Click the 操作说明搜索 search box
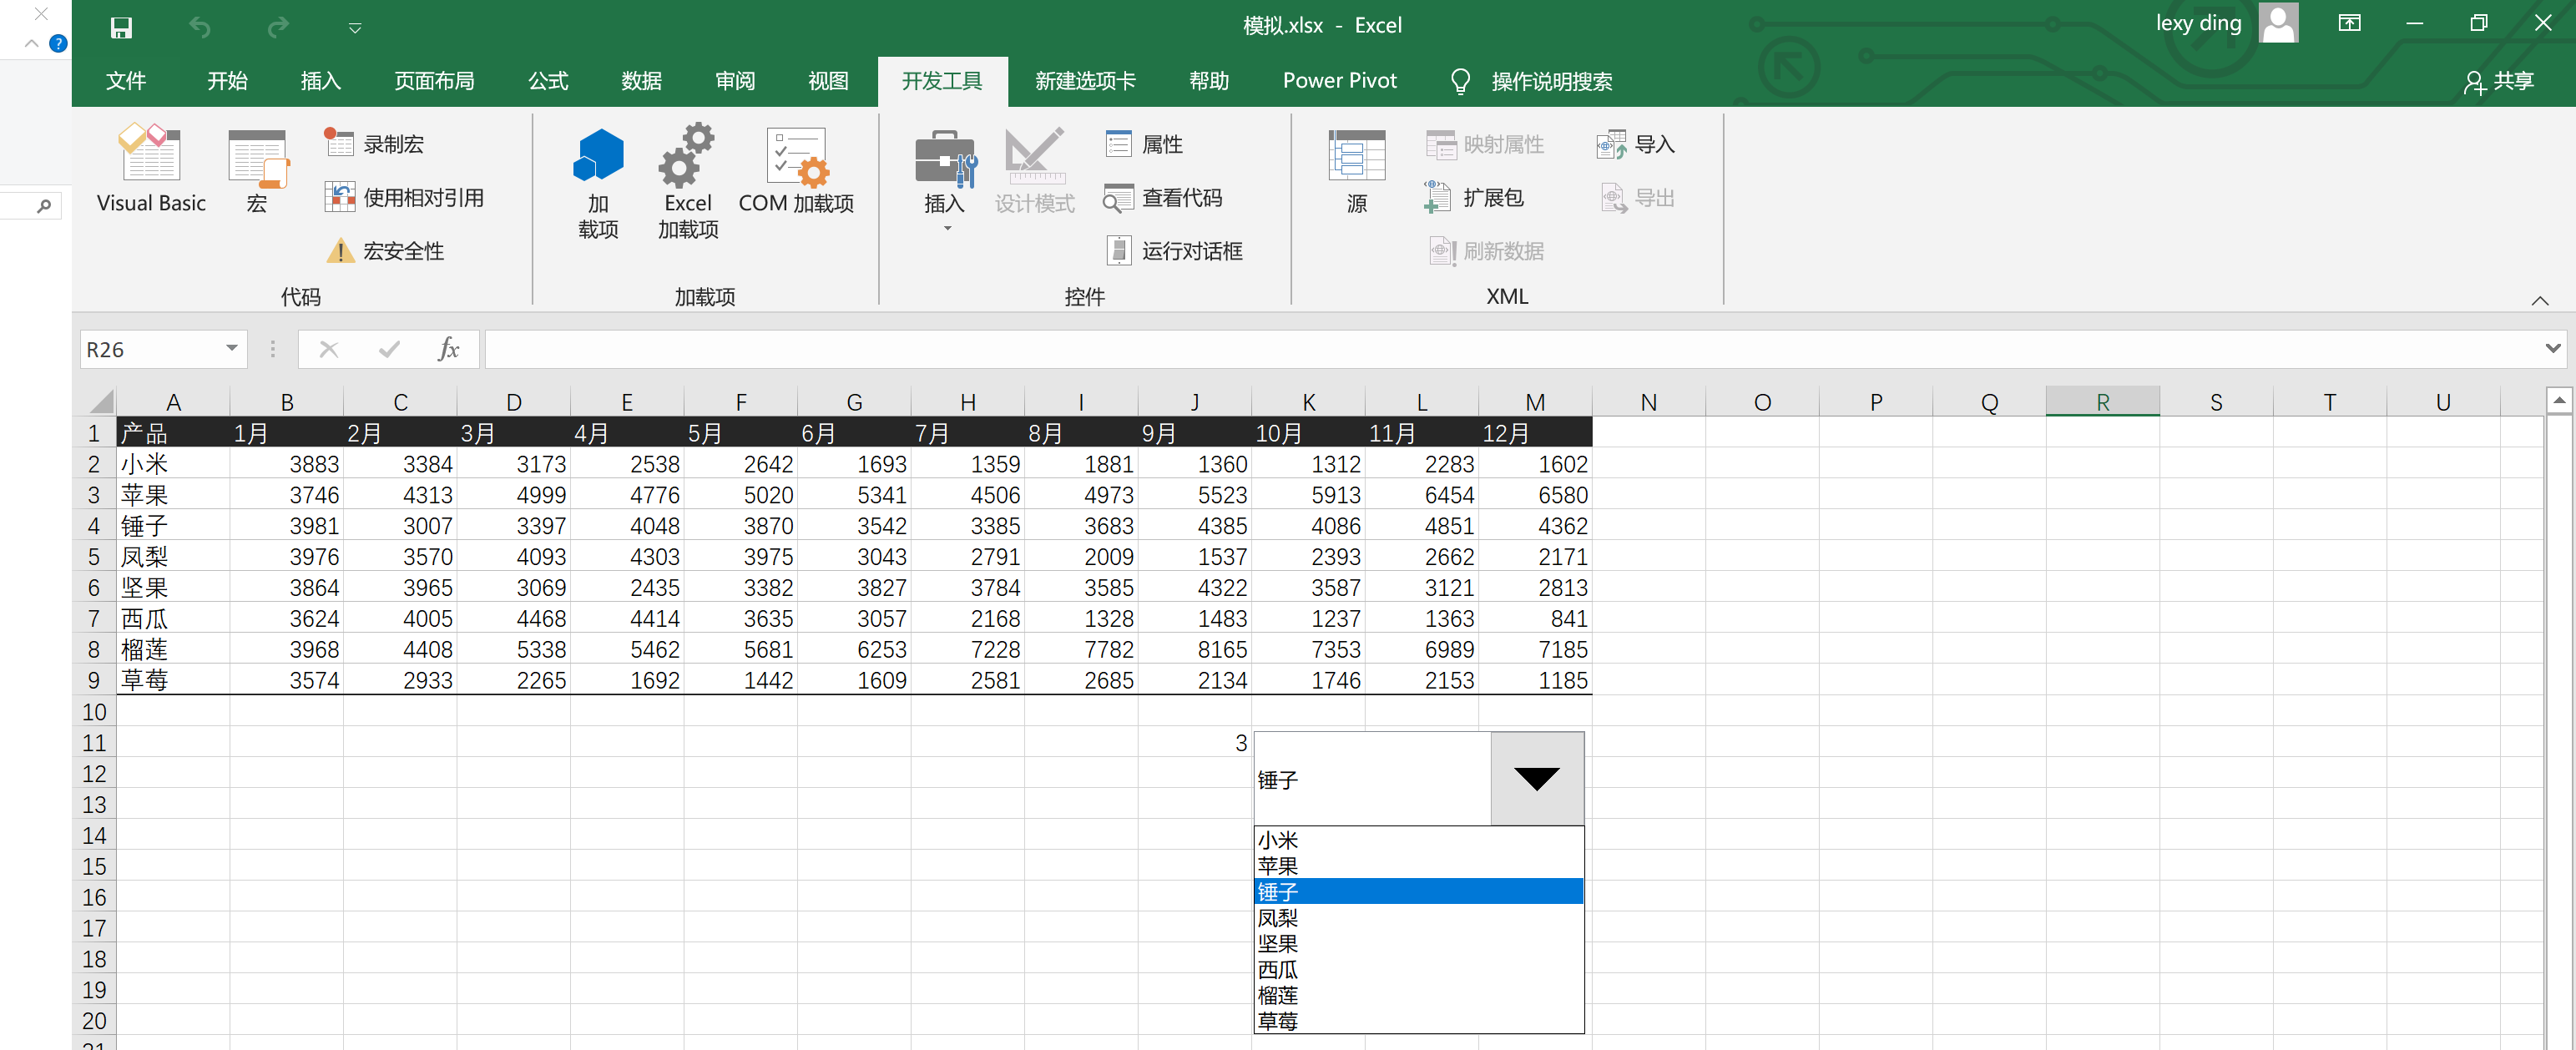This screenshot has height=1050, width=2576. click(x=1531, y=81)
